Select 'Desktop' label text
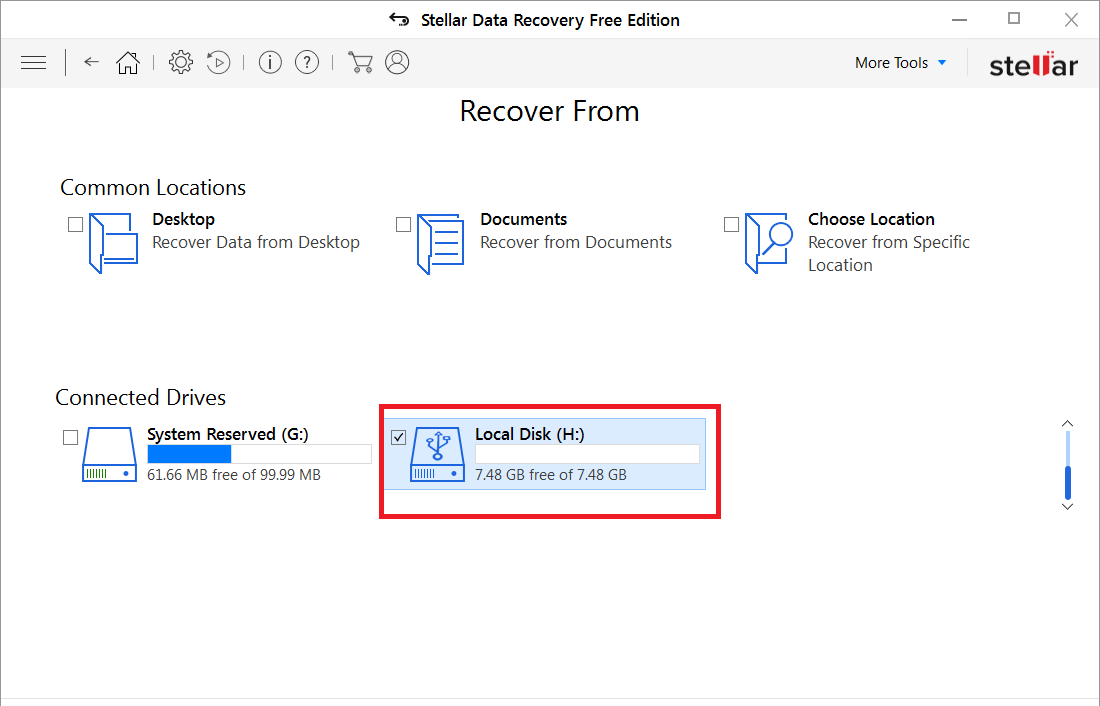The image size is (1100, 706). (184, 219)
